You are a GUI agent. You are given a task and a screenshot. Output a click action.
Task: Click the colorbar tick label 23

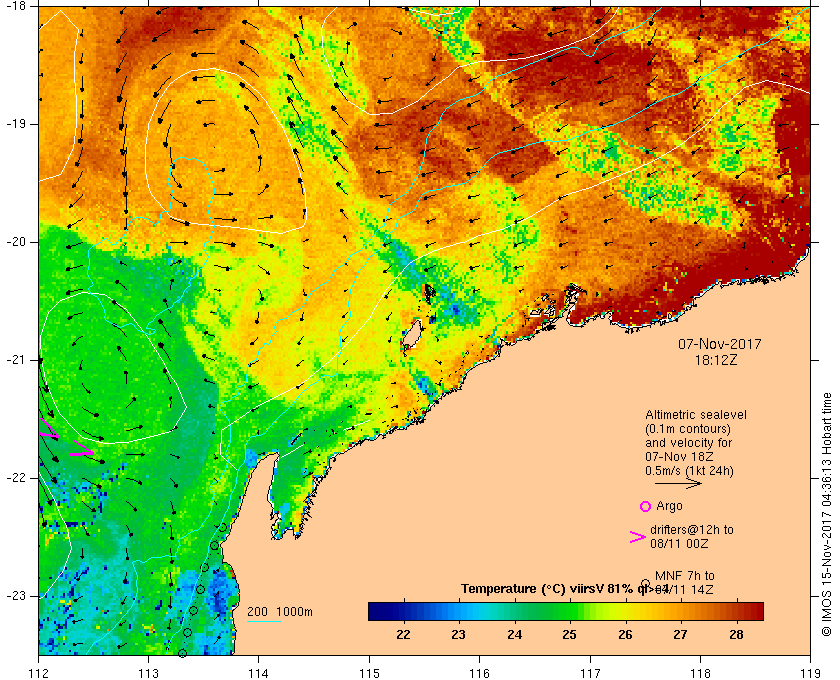[x=459, y=634]
